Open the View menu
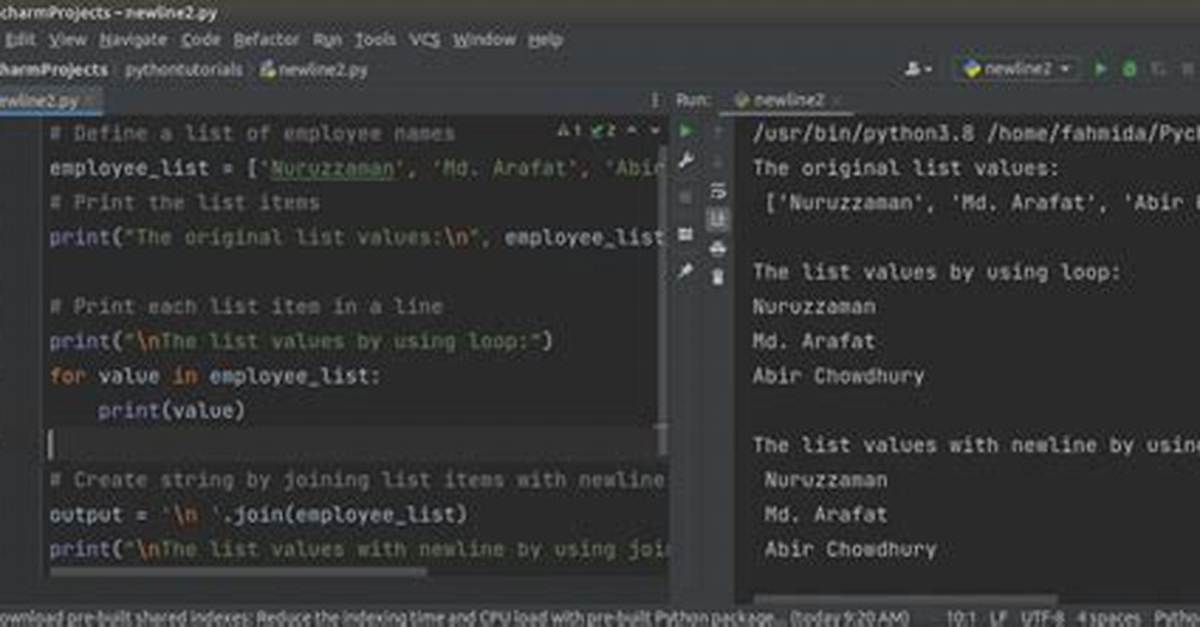Image resolution: width=1200 pixels, height=627 pixels. click(x=68, y=40)
